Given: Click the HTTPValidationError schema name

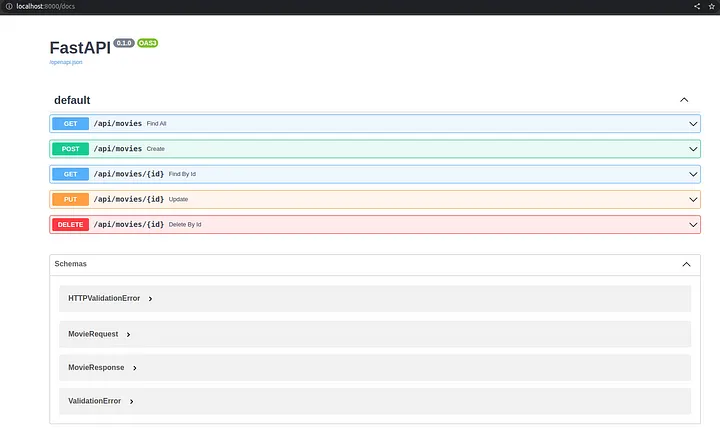Looking at the screenshot, I should [x=104, y=298].
